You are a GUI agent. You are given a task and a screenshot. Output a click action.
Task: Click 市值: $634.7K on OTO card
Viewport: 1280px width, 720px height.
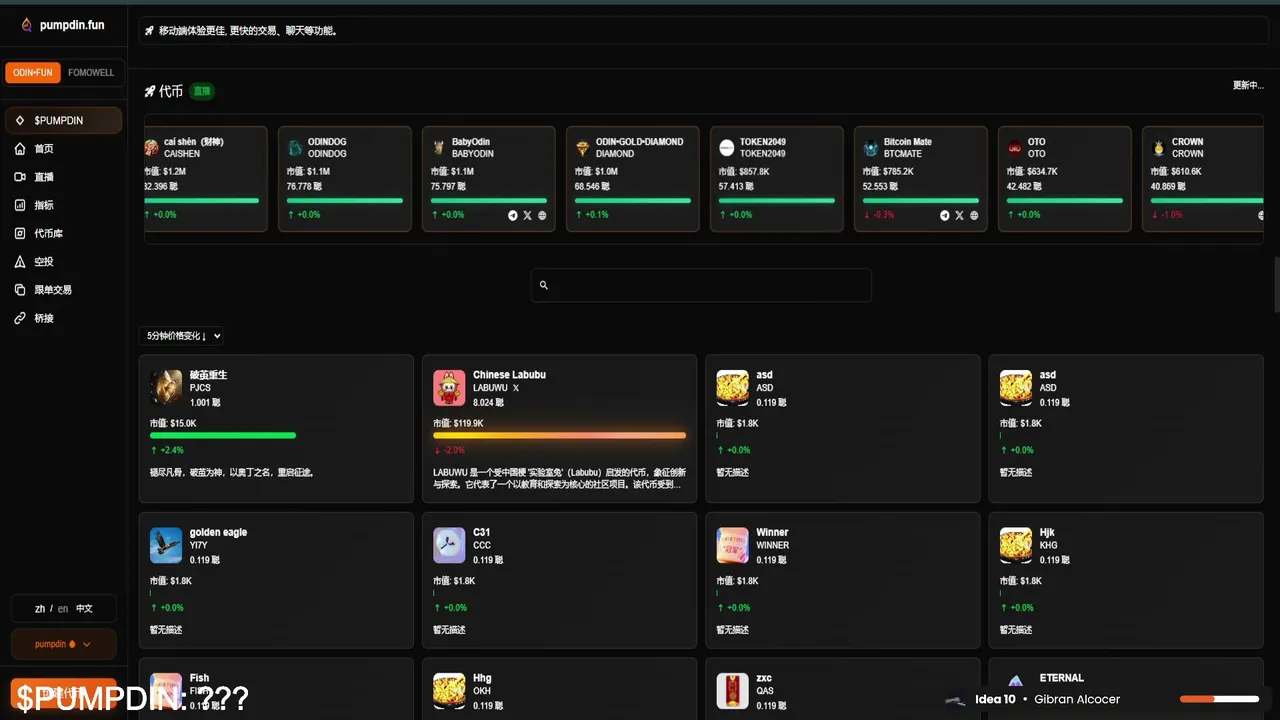1032,172
